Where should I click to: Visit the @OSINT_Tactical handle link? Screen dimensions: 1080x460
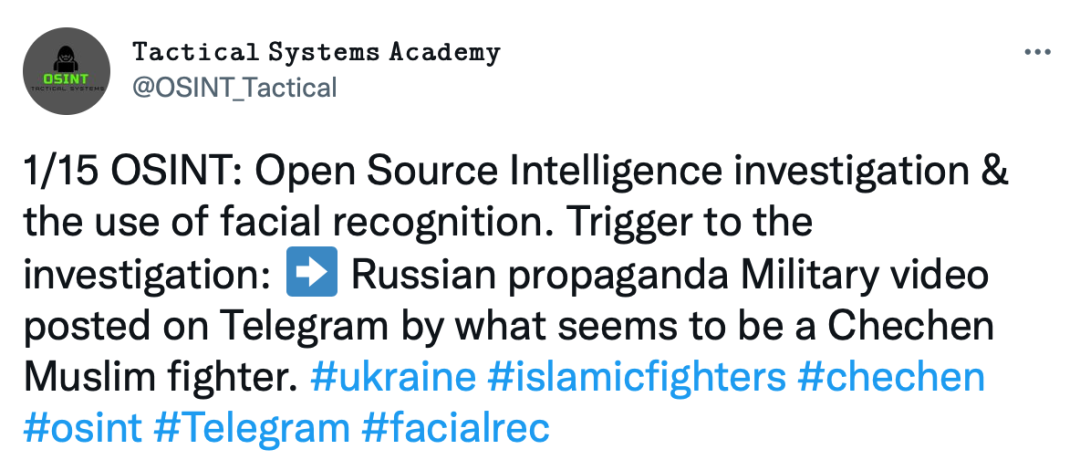[x=235, y=87]
